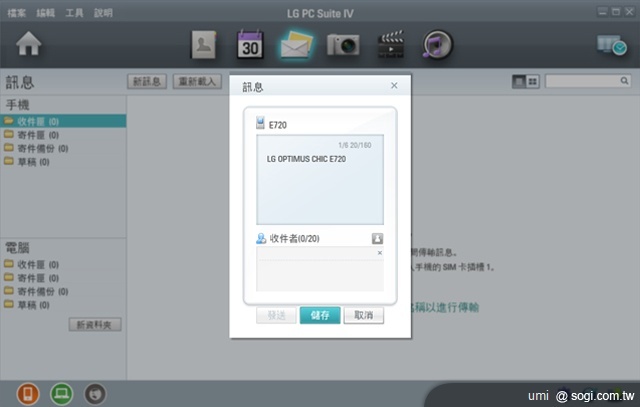Image resolution: width=640 pixels, height=407 pixels.
Task: Select the Messages envelope icon
Action: [x=296, y=44]
